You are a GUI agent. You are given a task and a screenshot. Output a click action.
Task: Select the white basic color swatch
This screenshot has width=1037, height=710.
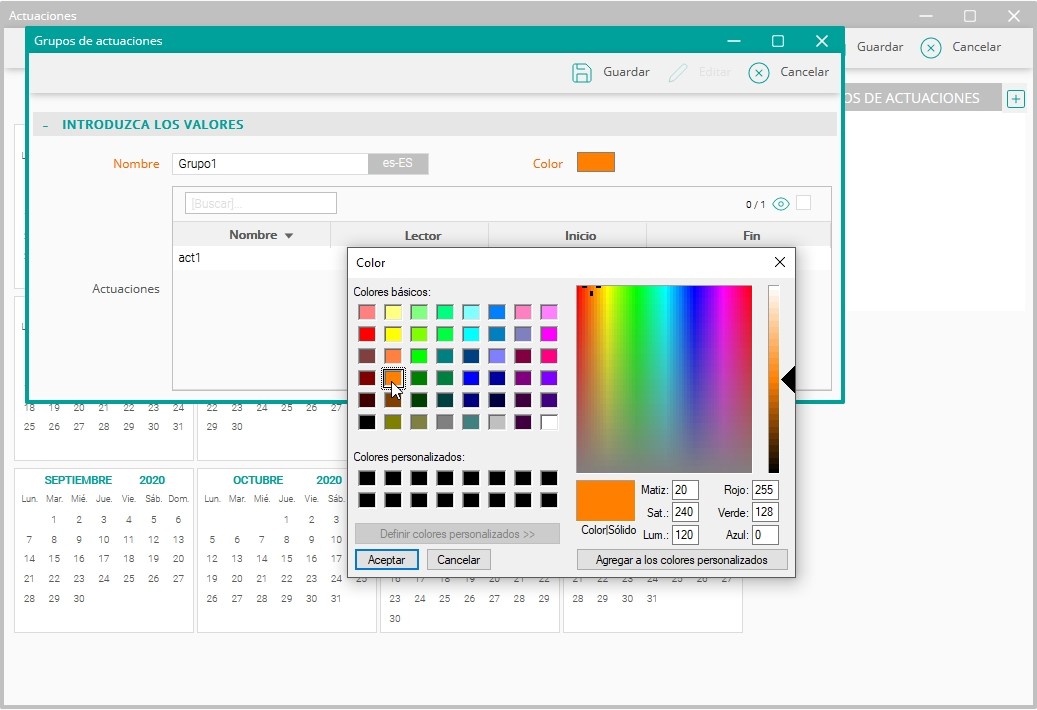click(548, 422)
